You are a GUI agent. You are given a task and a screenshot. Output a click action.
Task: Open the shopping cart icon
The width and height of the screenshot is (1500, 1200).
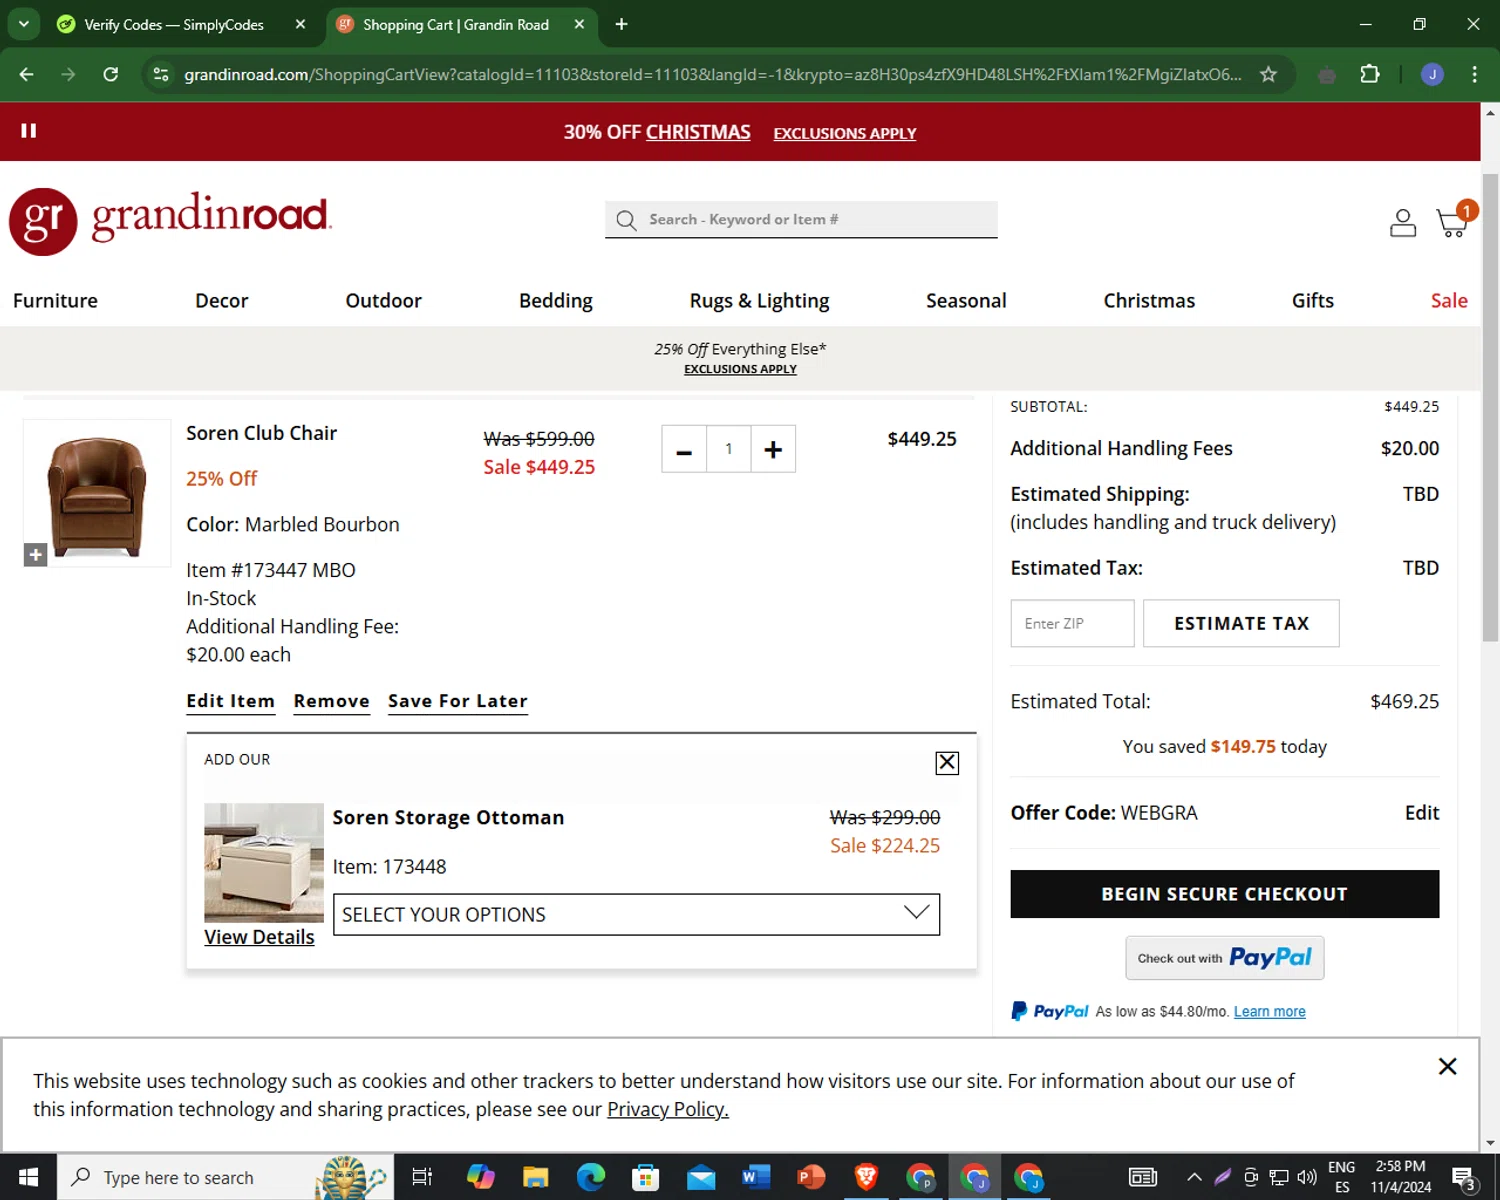click(x=1453, y=221)
